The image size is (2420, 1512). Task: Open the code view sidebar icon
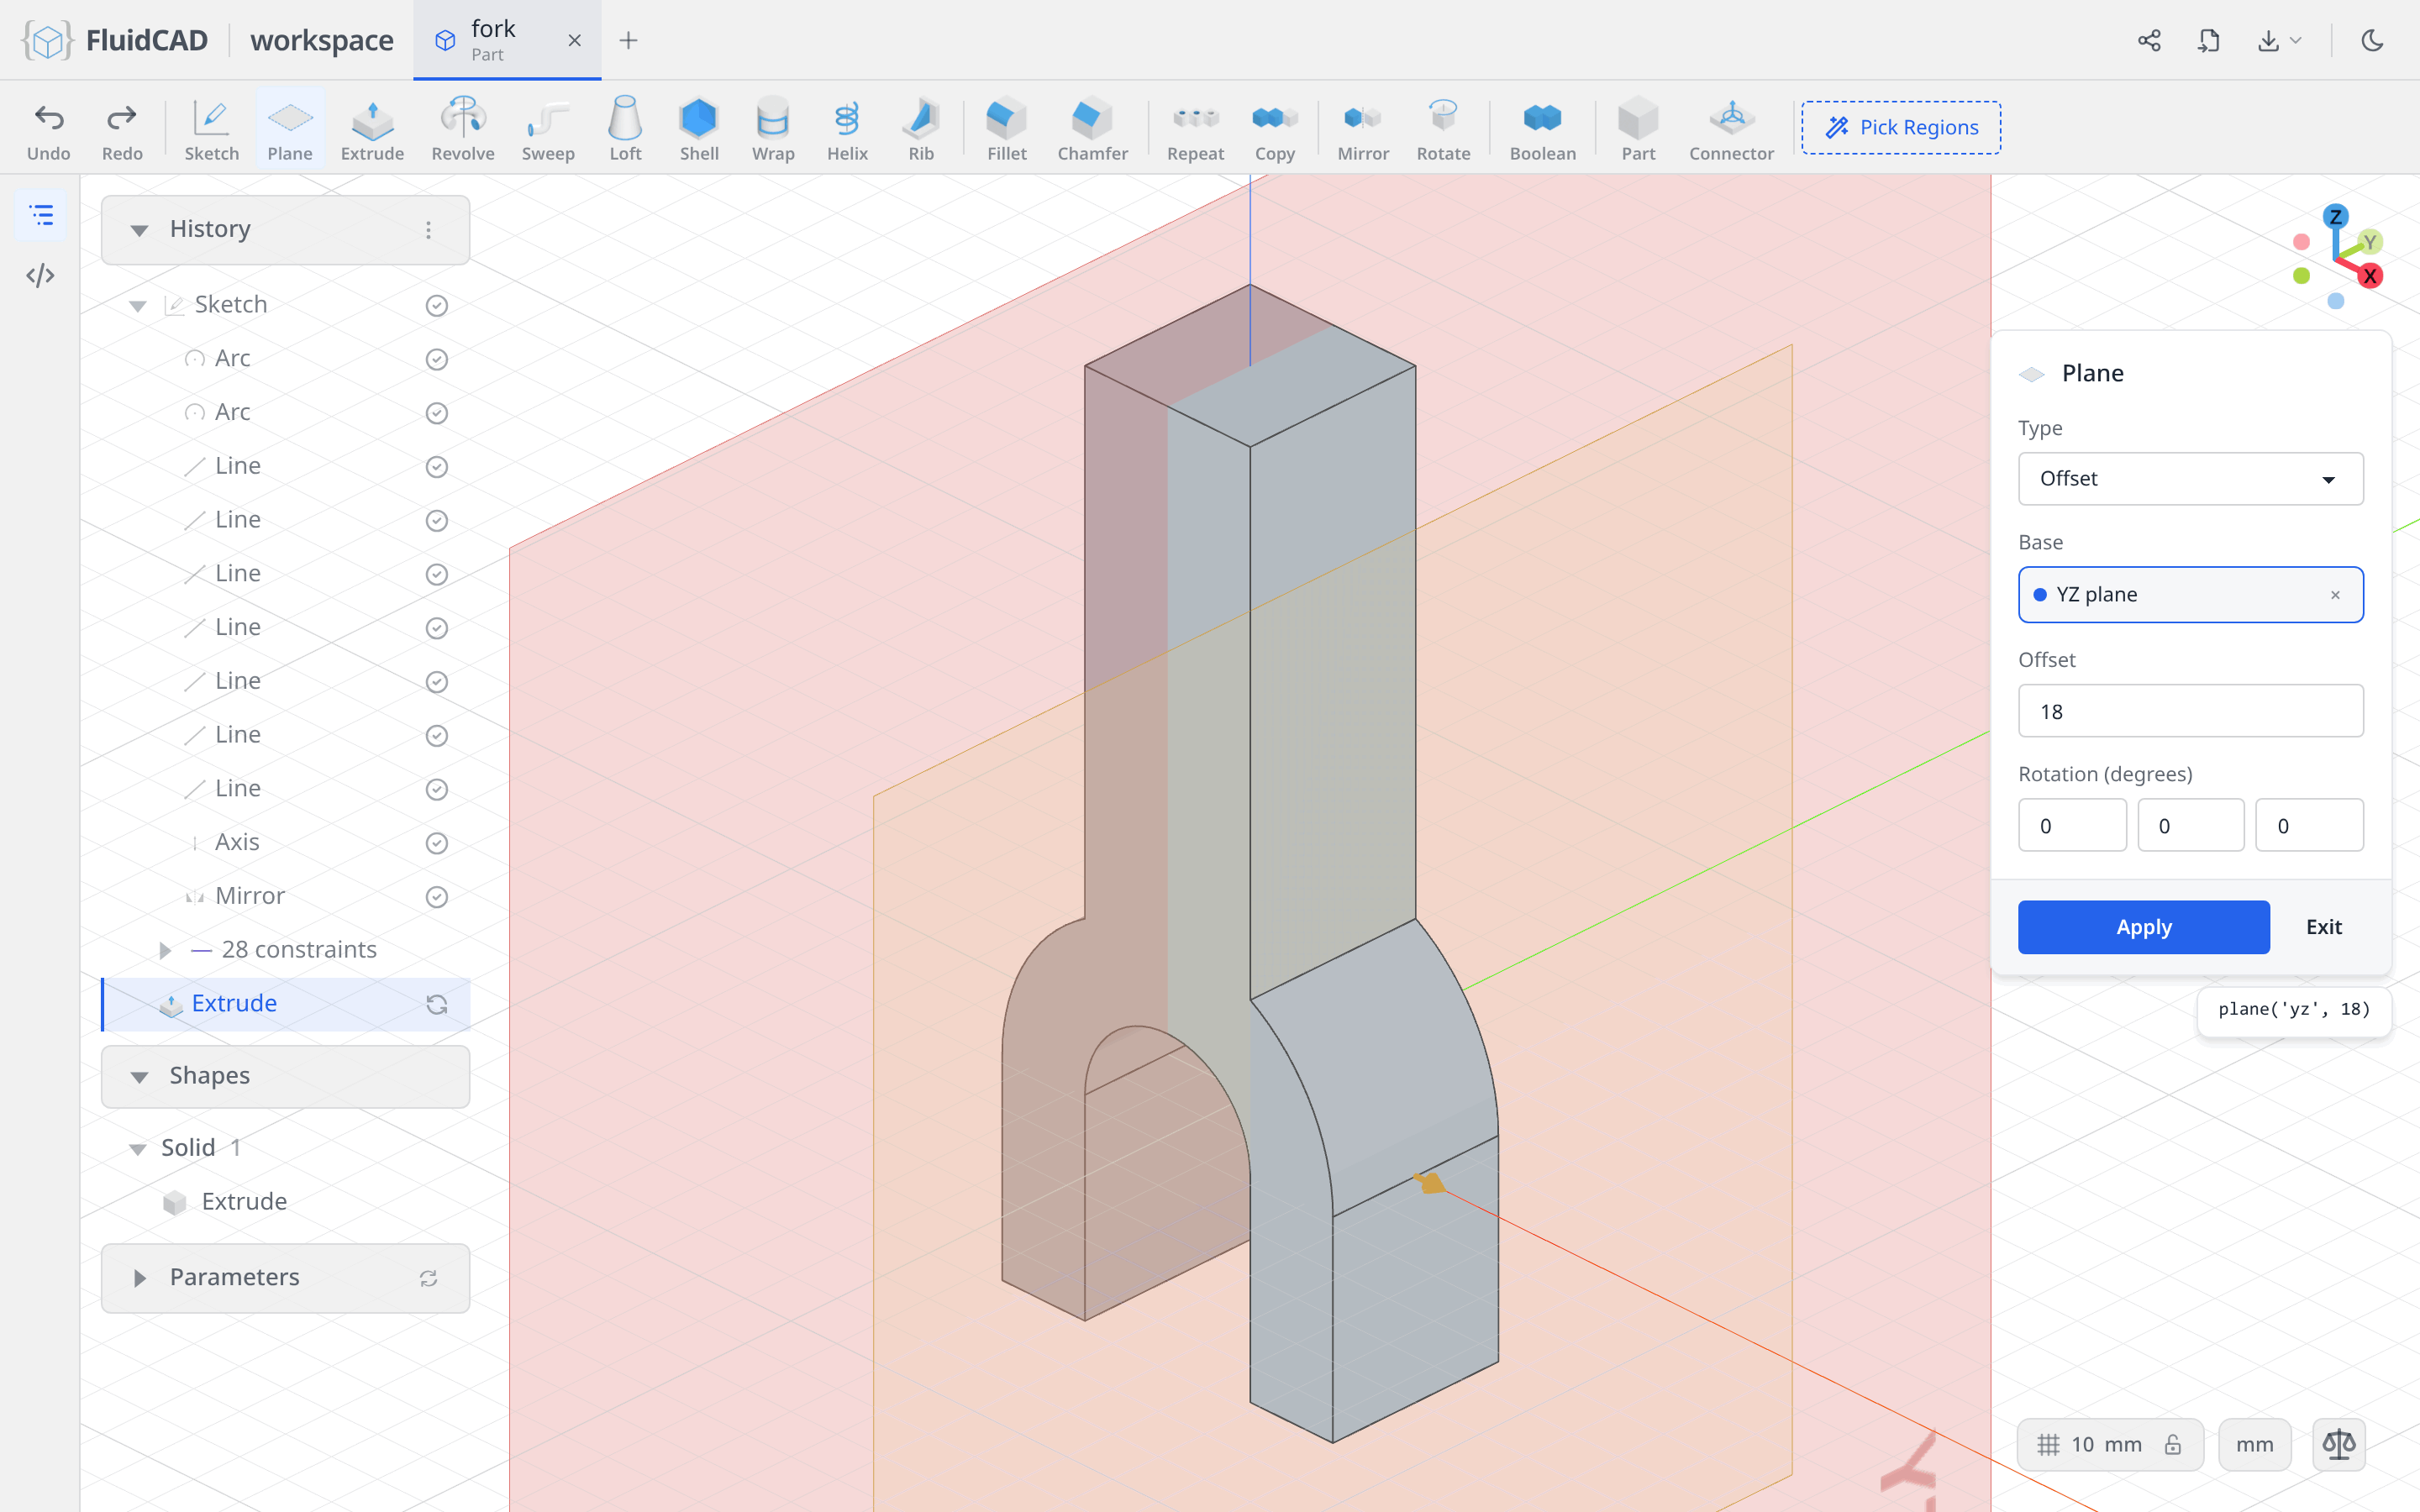(41, 275)
